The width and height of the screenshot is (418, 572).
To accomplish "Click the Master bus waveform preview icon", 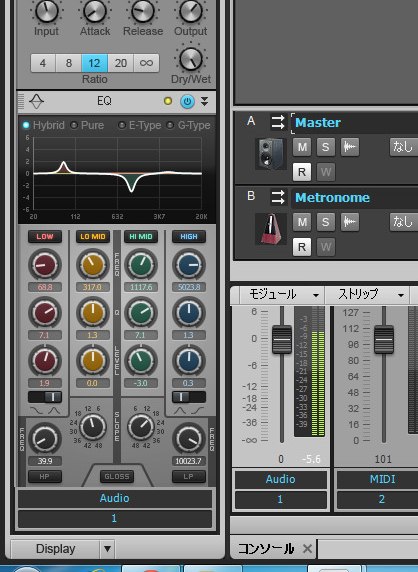I will (x=350, y=147).
